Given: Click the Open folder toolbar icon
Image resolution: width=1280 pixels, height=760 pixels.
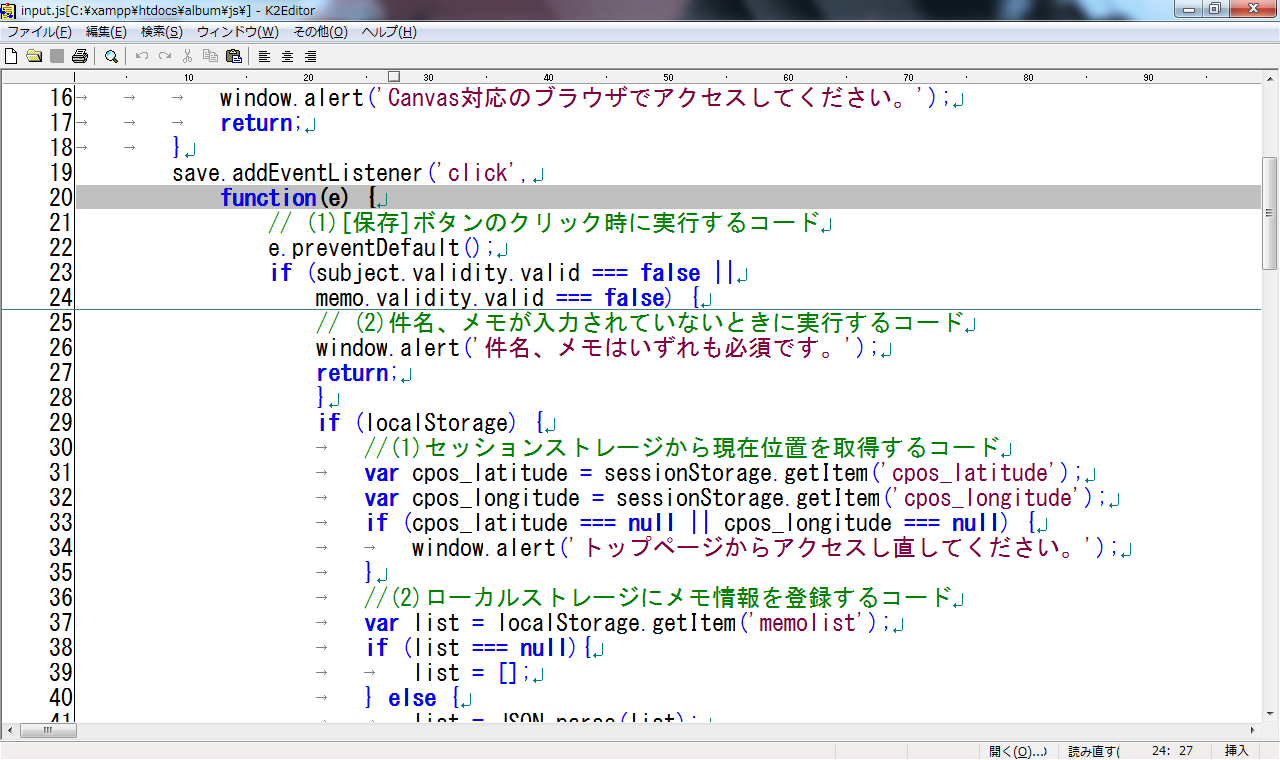Looking at the screenshot, I should pyautogui.click(x=34, y=56).
